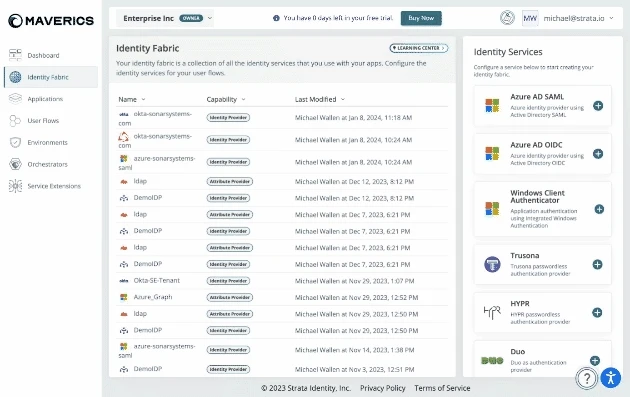
Task: Open the help question mark button
Action: click(x=587, y=378)
